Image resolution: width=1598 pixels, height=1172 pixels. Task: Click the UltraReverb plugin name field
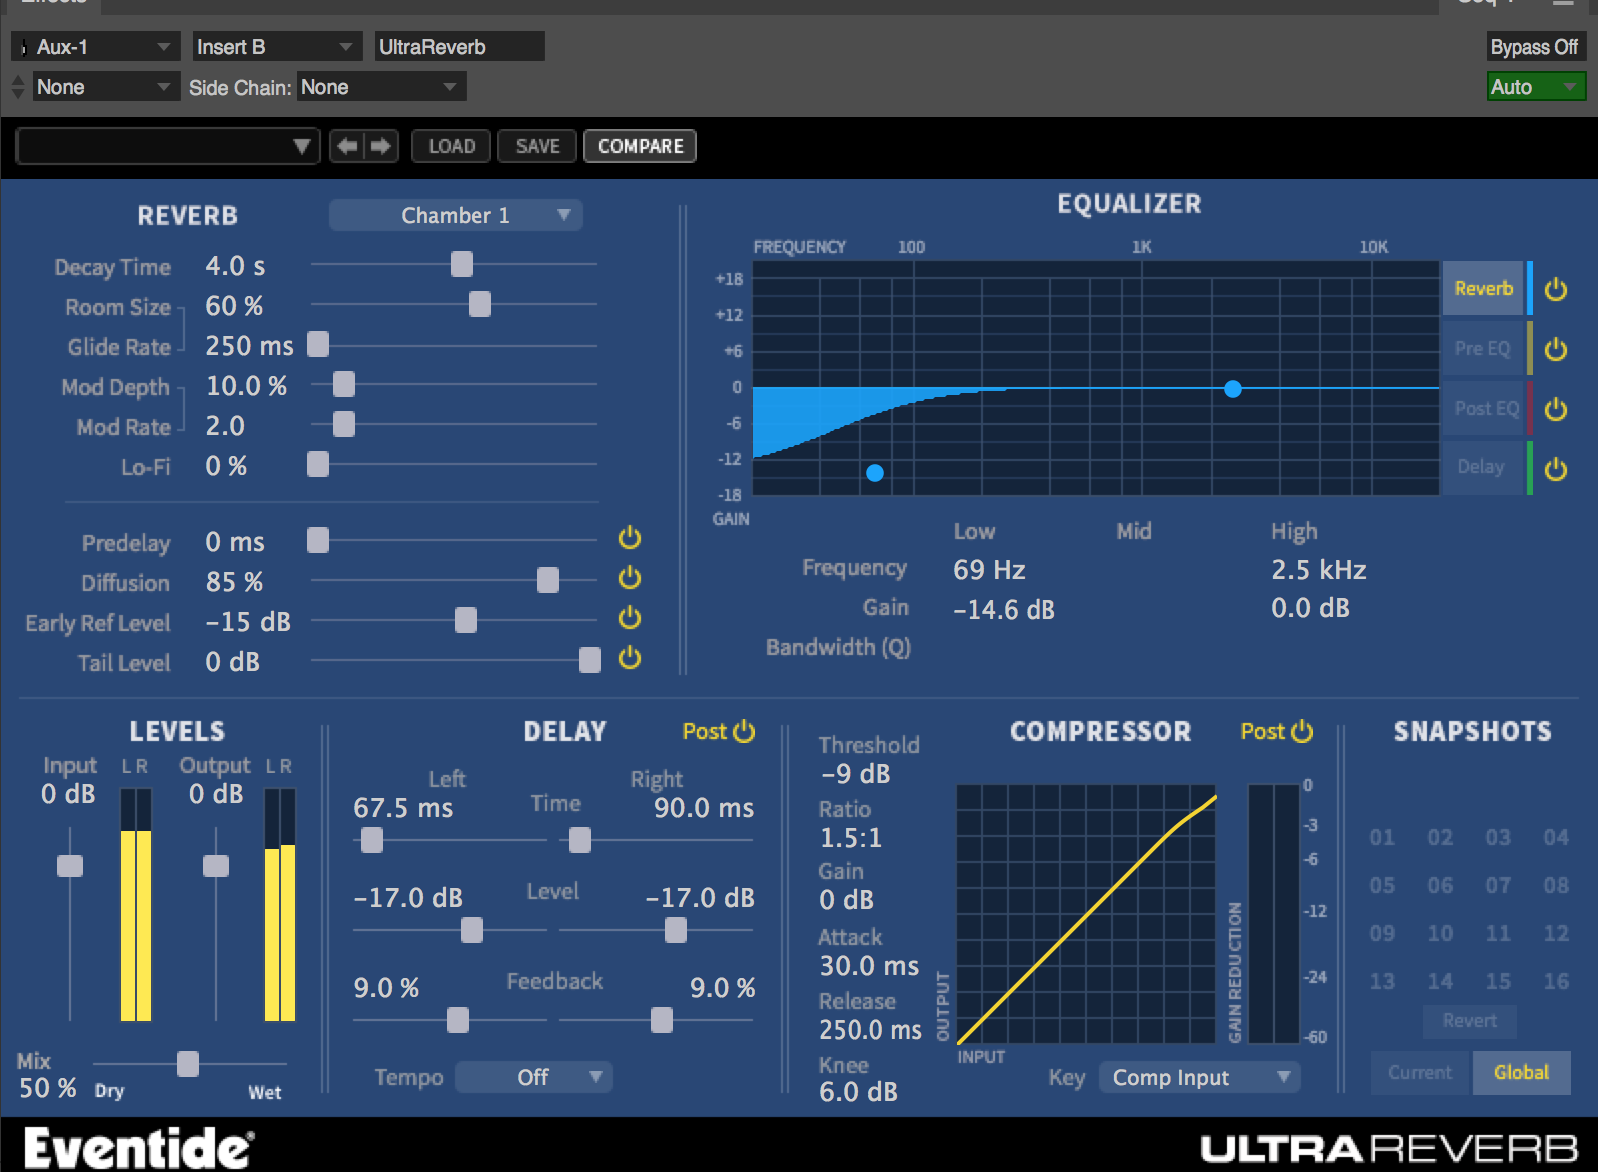(460, 47)
